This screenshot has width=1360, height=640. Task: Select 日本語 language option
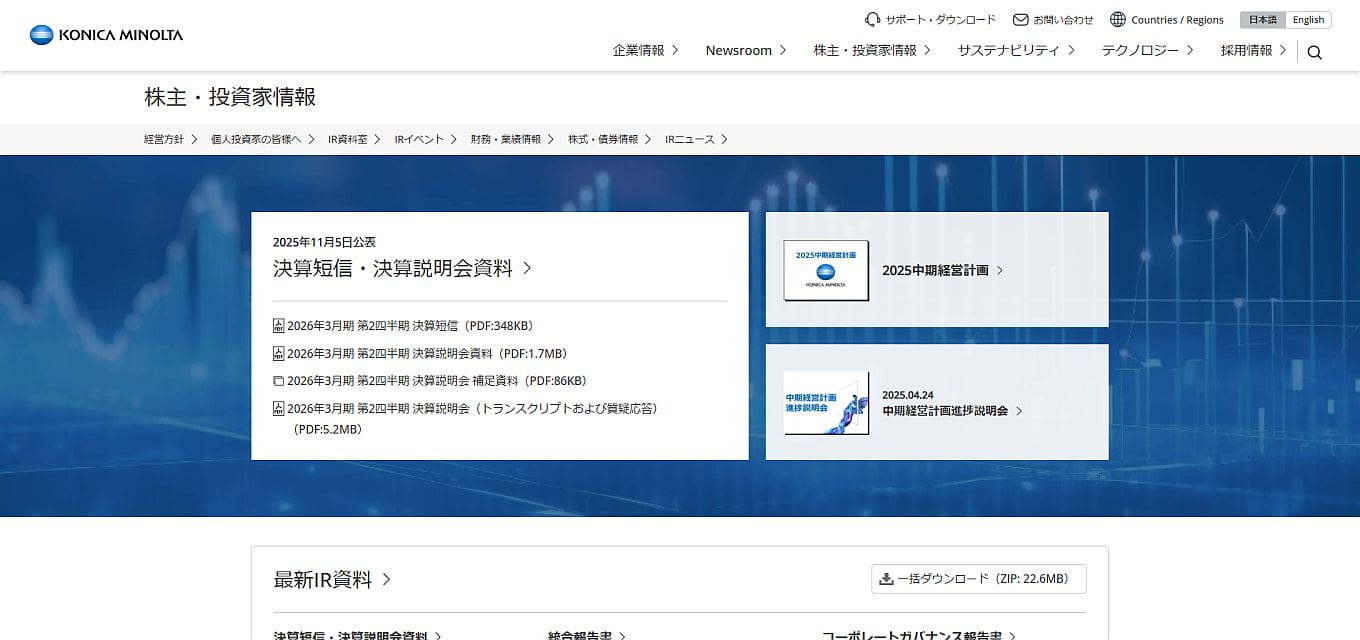pyautogui.click(x=1262, y=20)
